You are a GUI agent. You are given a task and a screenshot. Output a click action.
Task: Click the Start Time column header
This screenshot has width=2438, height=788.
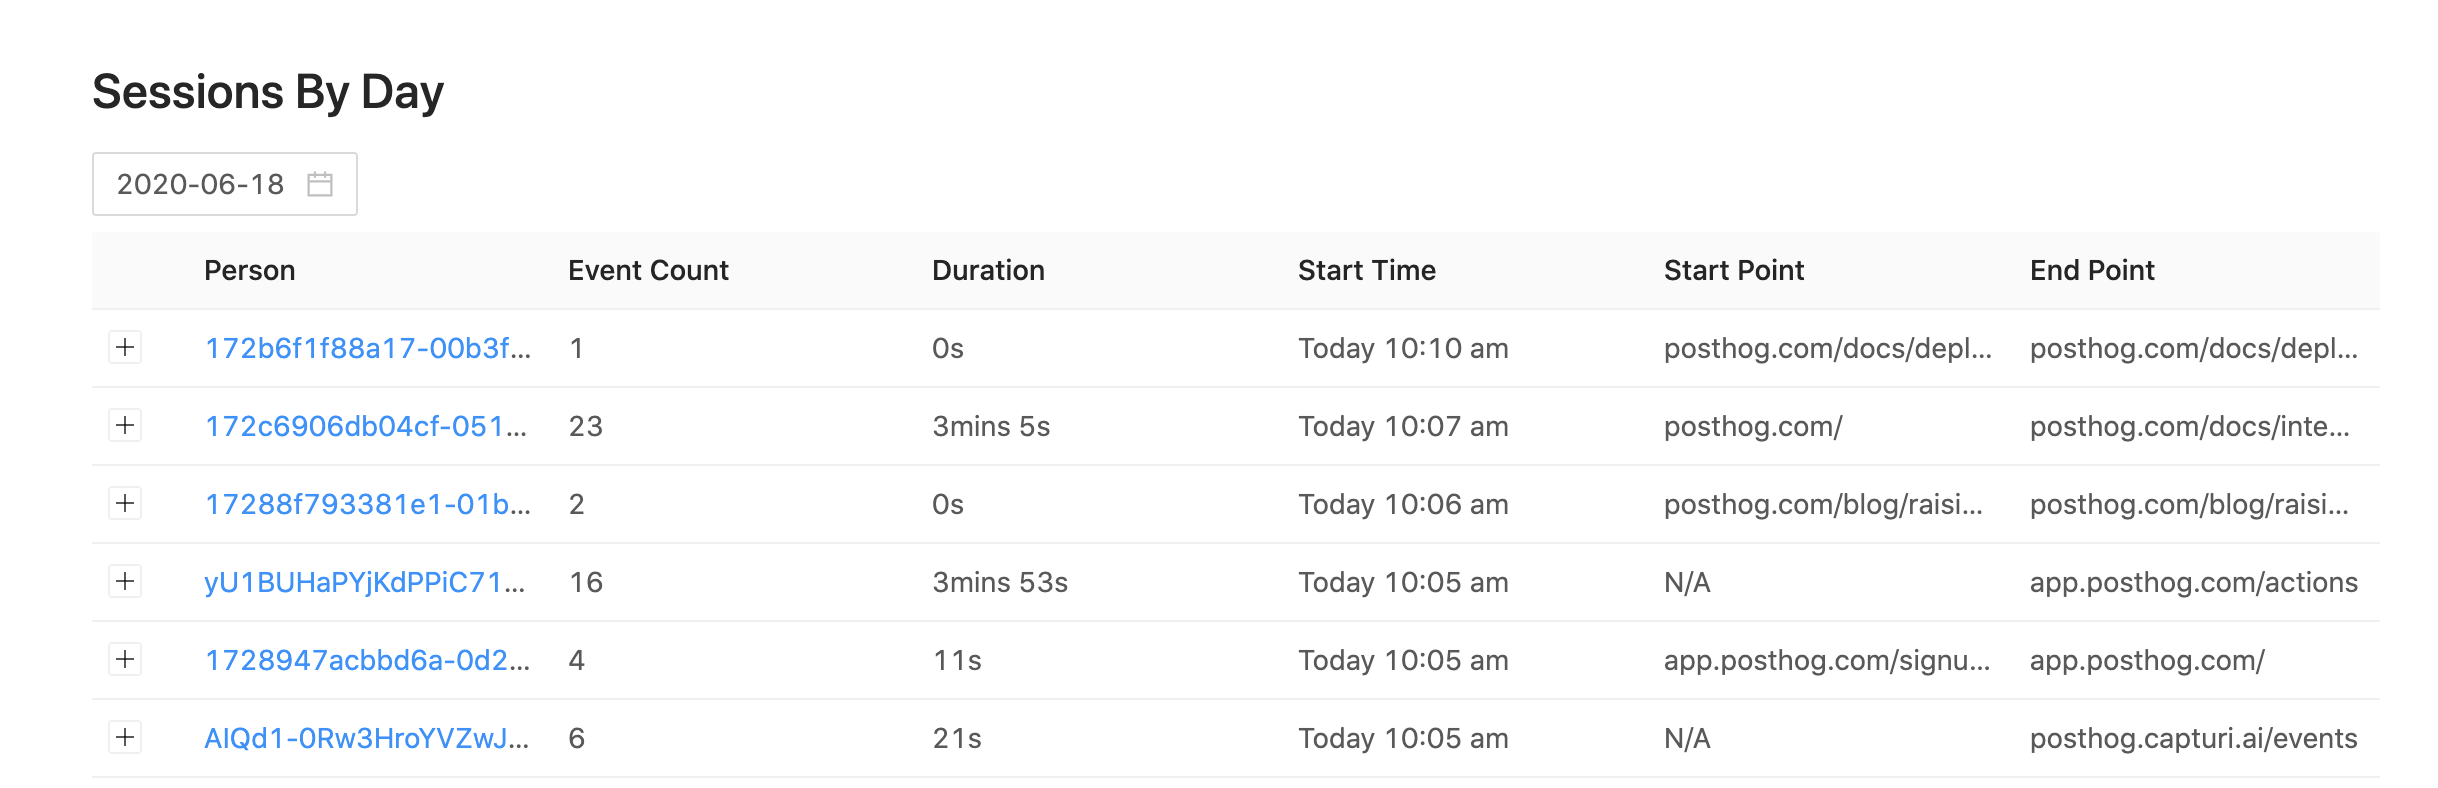point(1366,270)
